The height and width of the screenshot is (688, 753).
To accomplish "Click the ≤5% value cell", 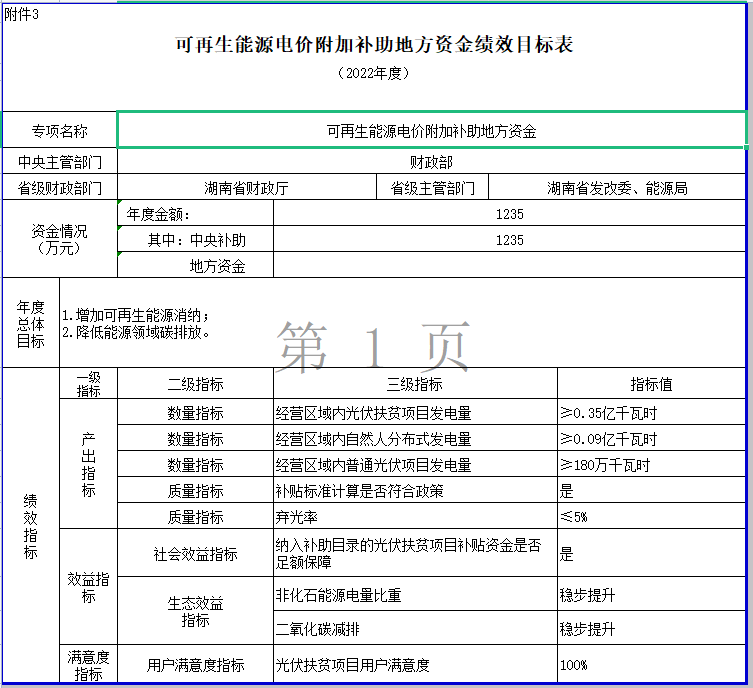I will coord(651,517).
